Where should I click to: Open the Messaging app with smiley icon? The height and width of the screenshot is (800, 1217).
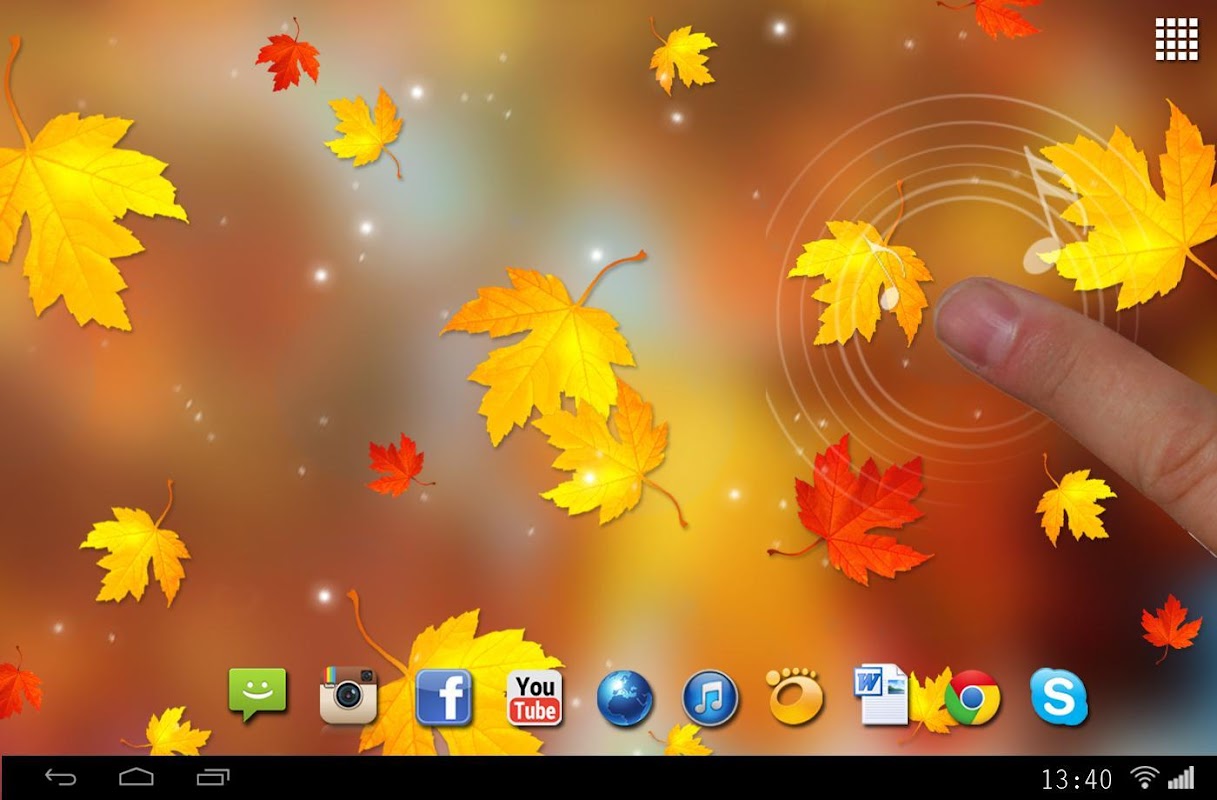coord(257,694)
